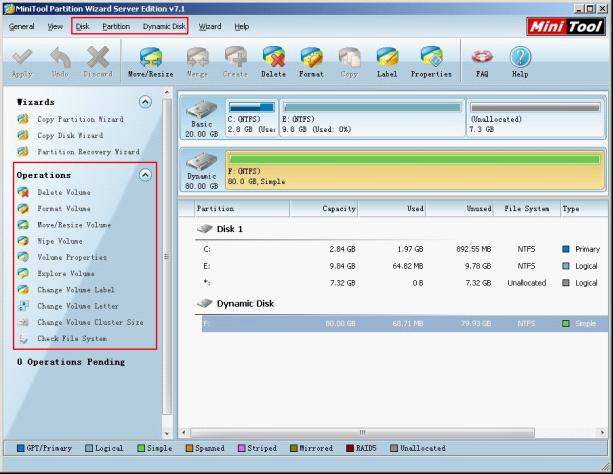
Task: Click Format Volume operation
Action: [x=64, y=209]
